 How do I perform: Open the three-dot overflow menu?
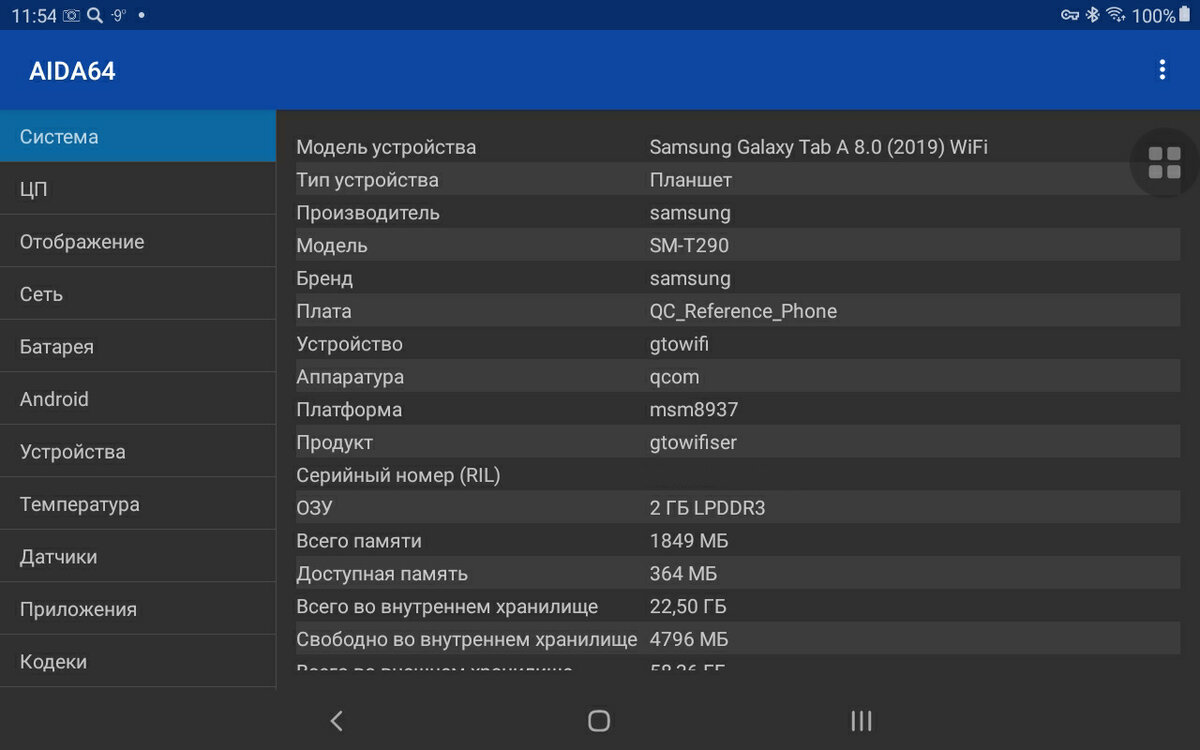coord(1161,70)
